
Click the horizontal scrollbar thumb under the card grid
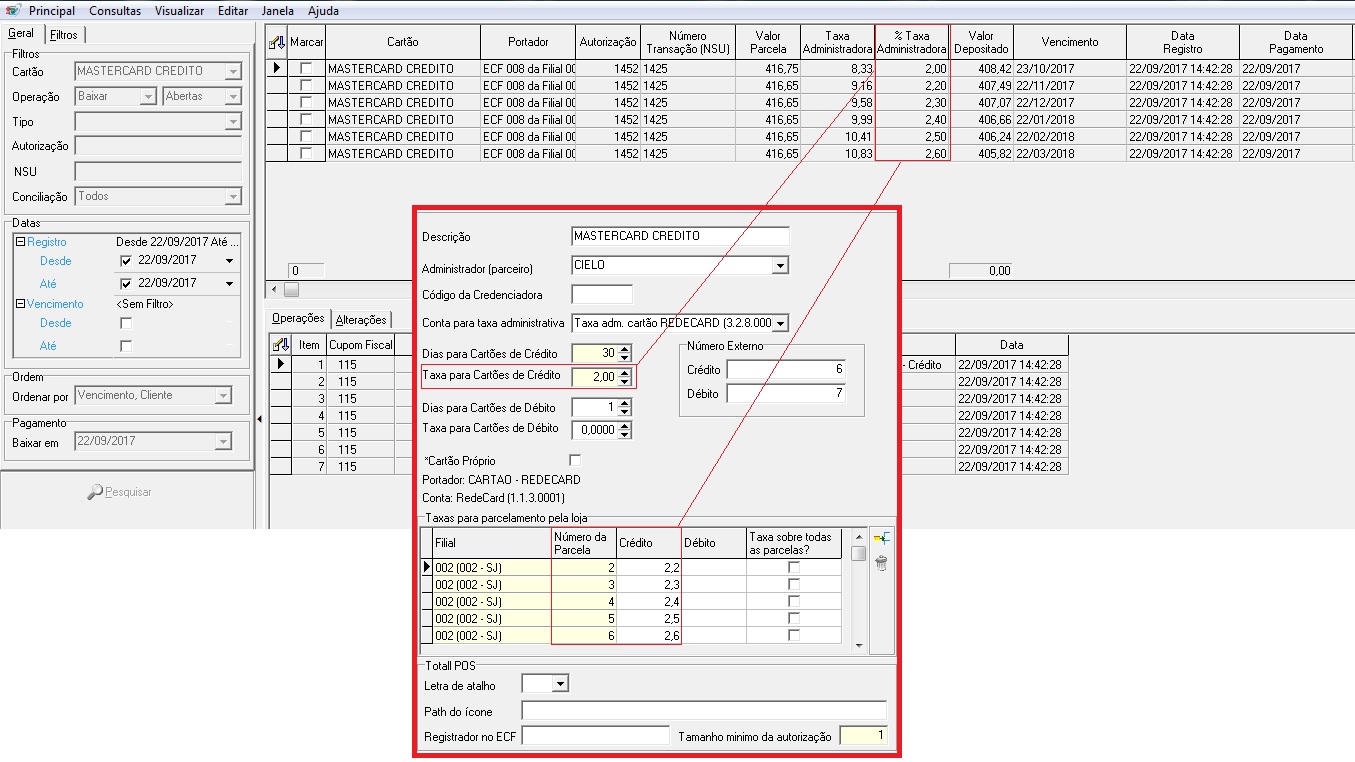(292, 290)
